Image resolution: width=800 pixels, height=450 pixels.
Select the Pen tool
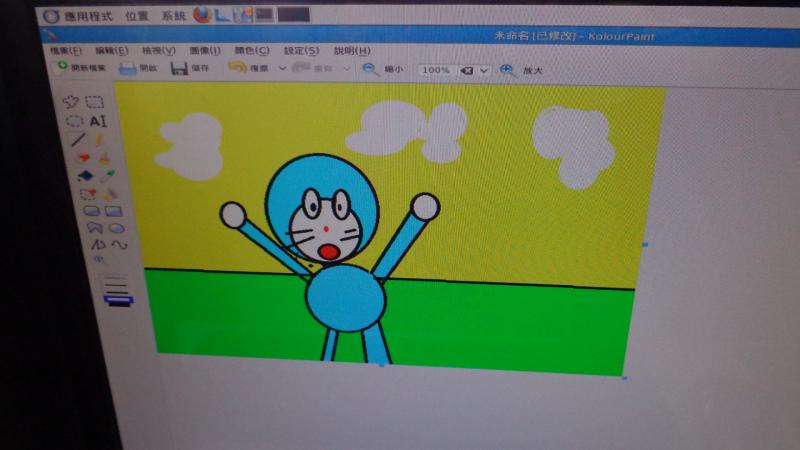[99, 139]
